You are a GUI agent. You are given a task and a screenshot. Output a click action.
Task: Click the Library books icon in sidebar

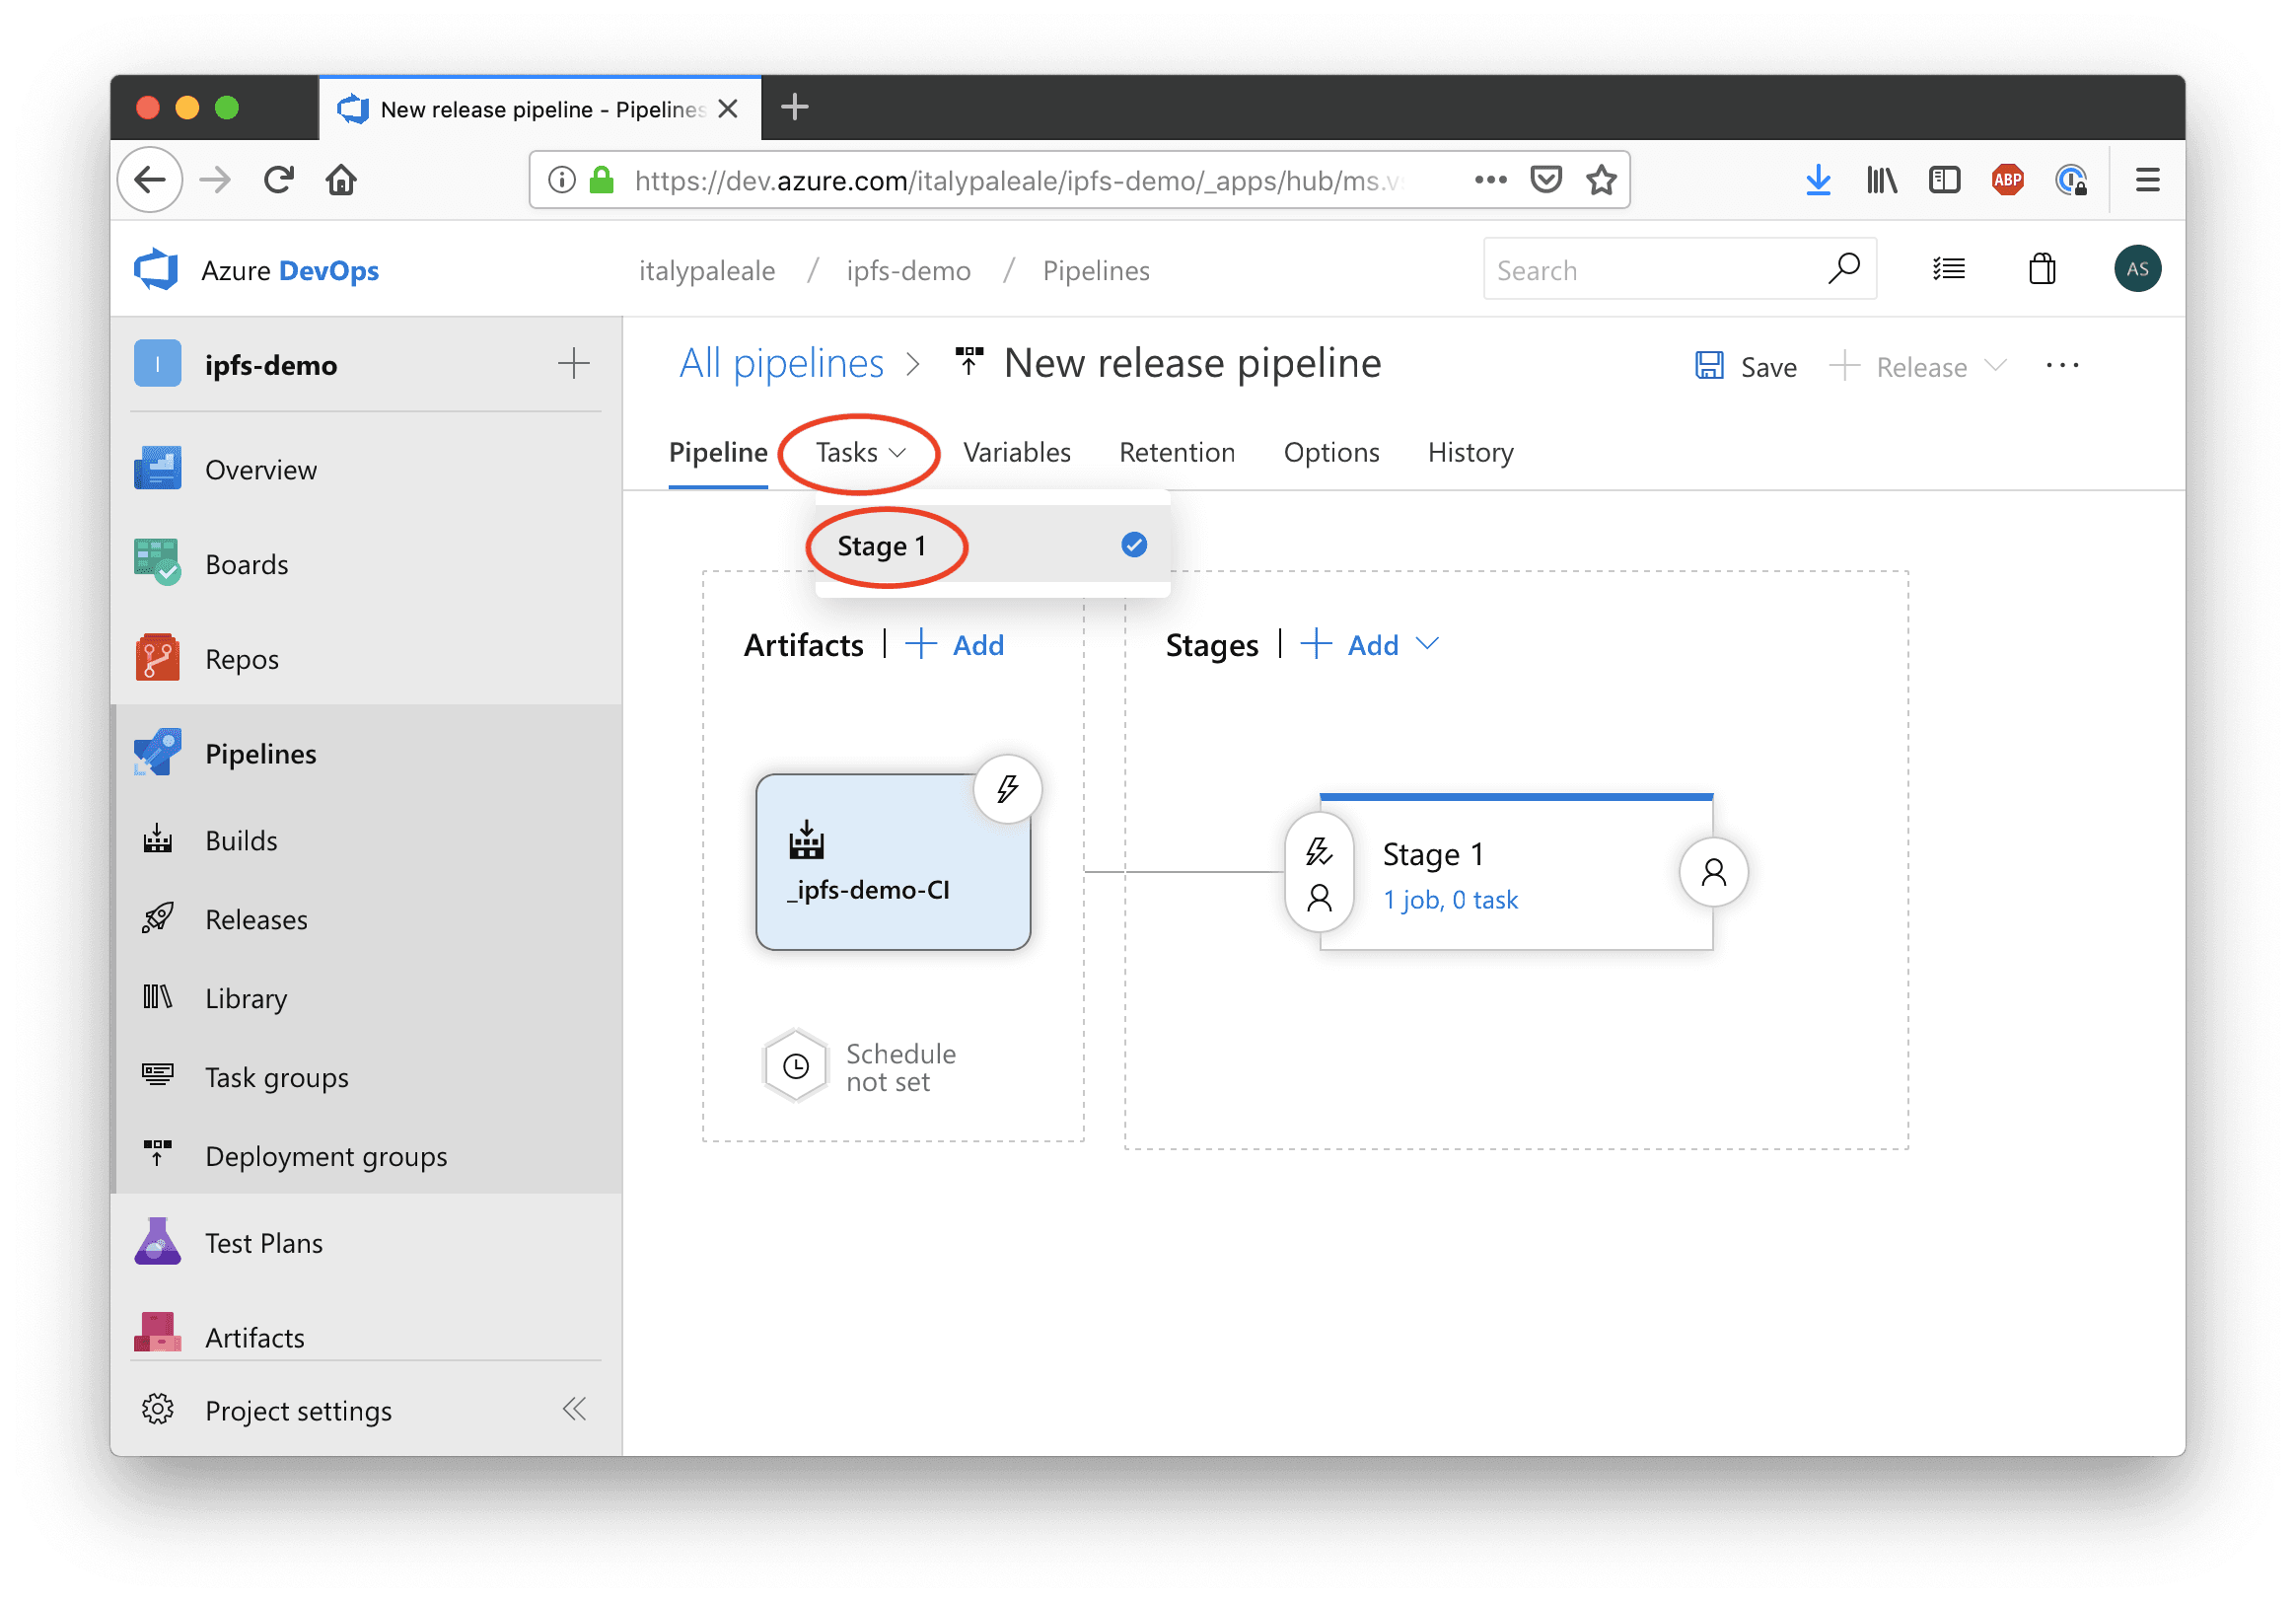(157, 997)
